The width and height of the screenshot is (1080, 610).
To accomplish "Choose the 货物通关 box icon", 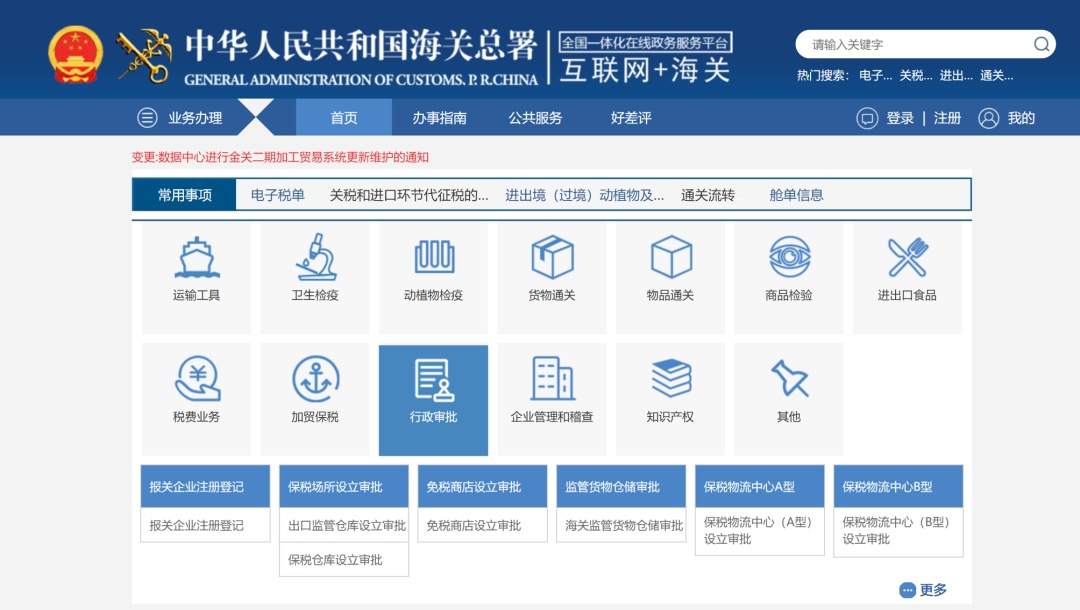I will (x=552, y=257).
